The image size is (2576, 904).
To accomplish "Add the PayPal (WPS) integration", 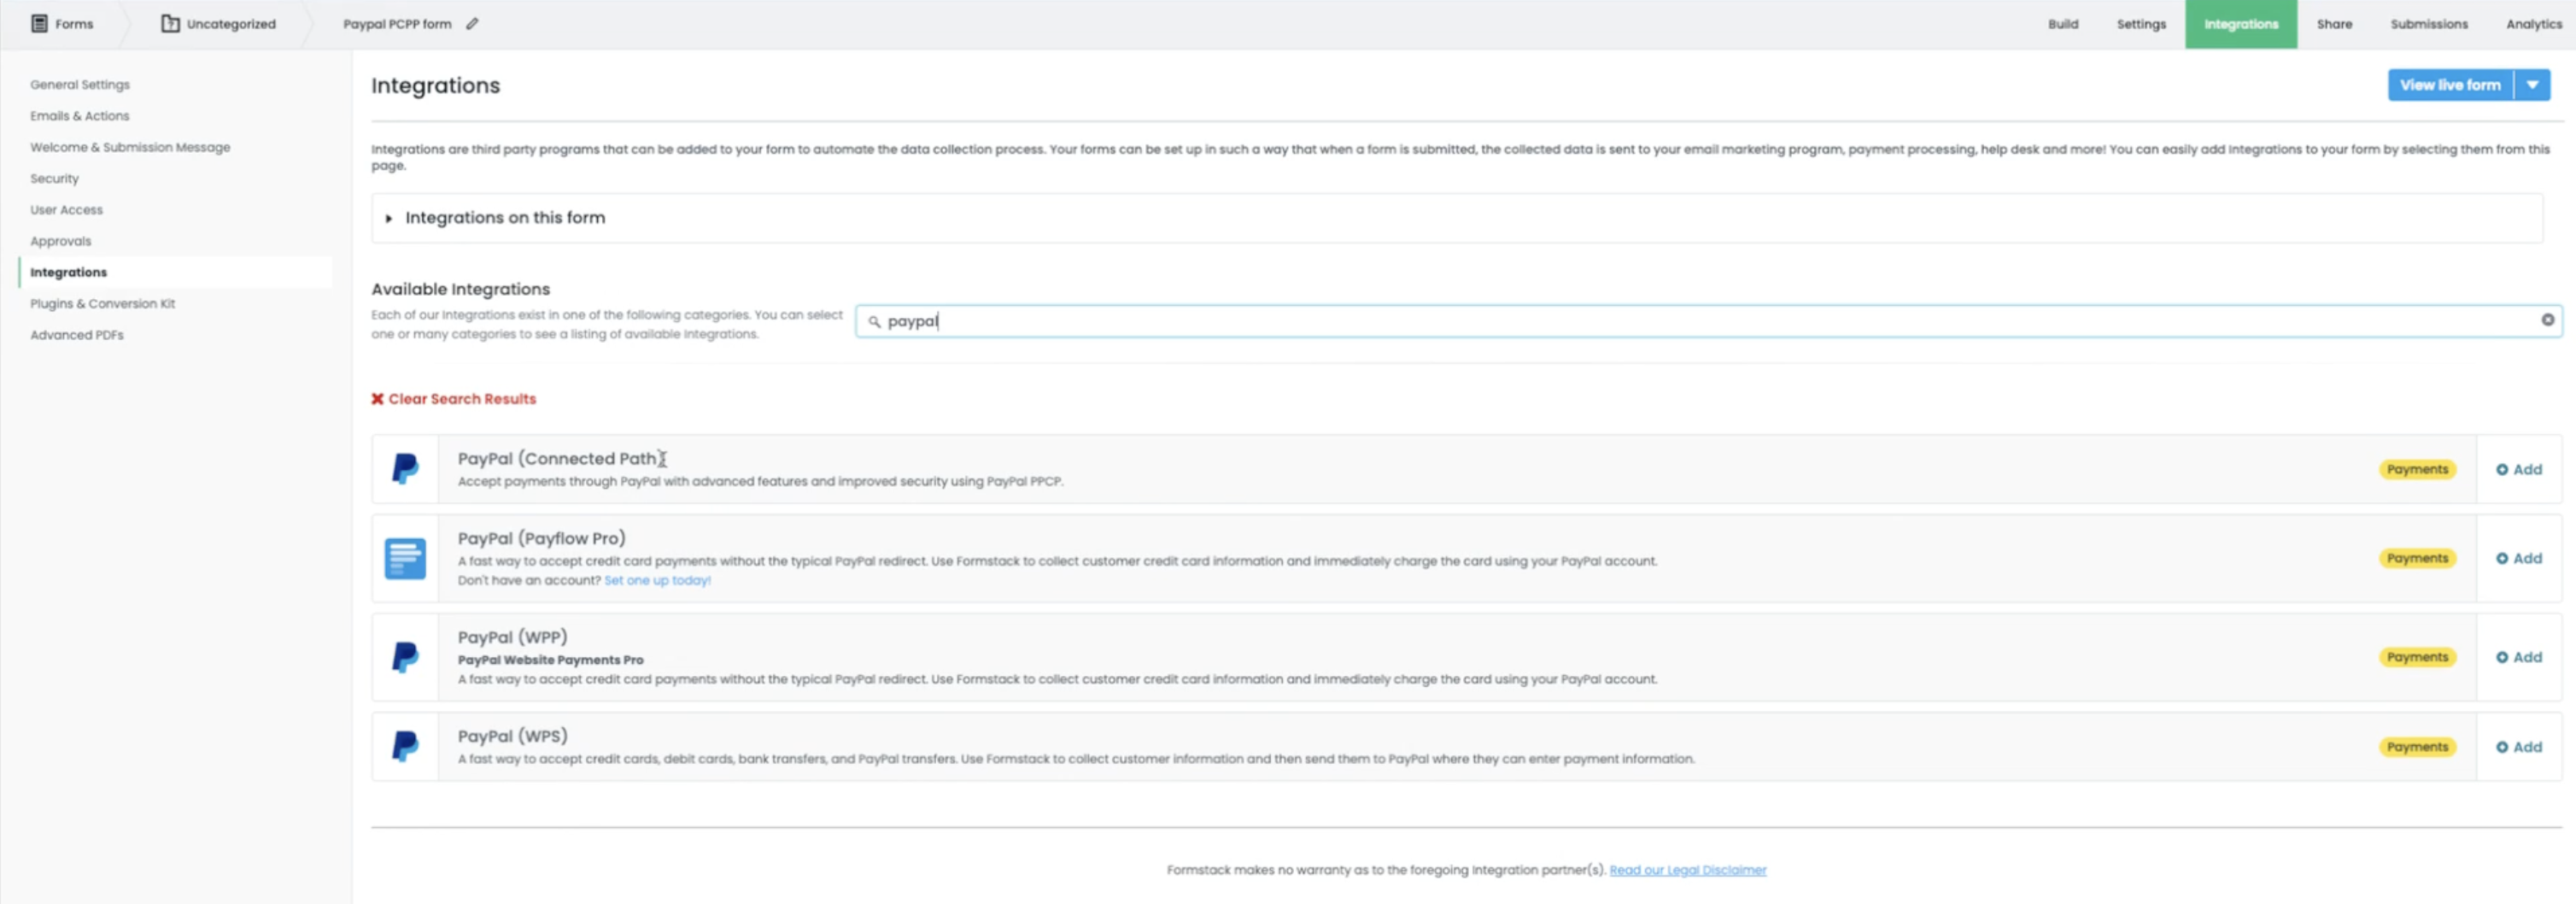I will 2518,747.
